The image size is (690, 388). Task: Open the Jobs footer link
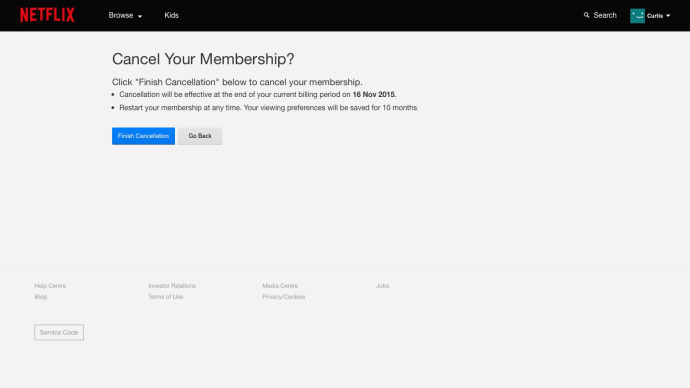382,286
